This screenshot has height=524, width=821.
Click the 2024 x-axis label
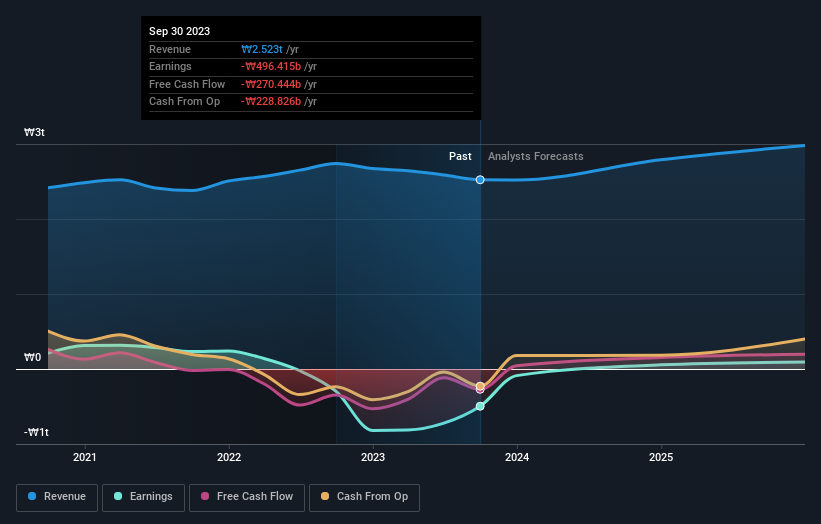[x=517, y=457]
